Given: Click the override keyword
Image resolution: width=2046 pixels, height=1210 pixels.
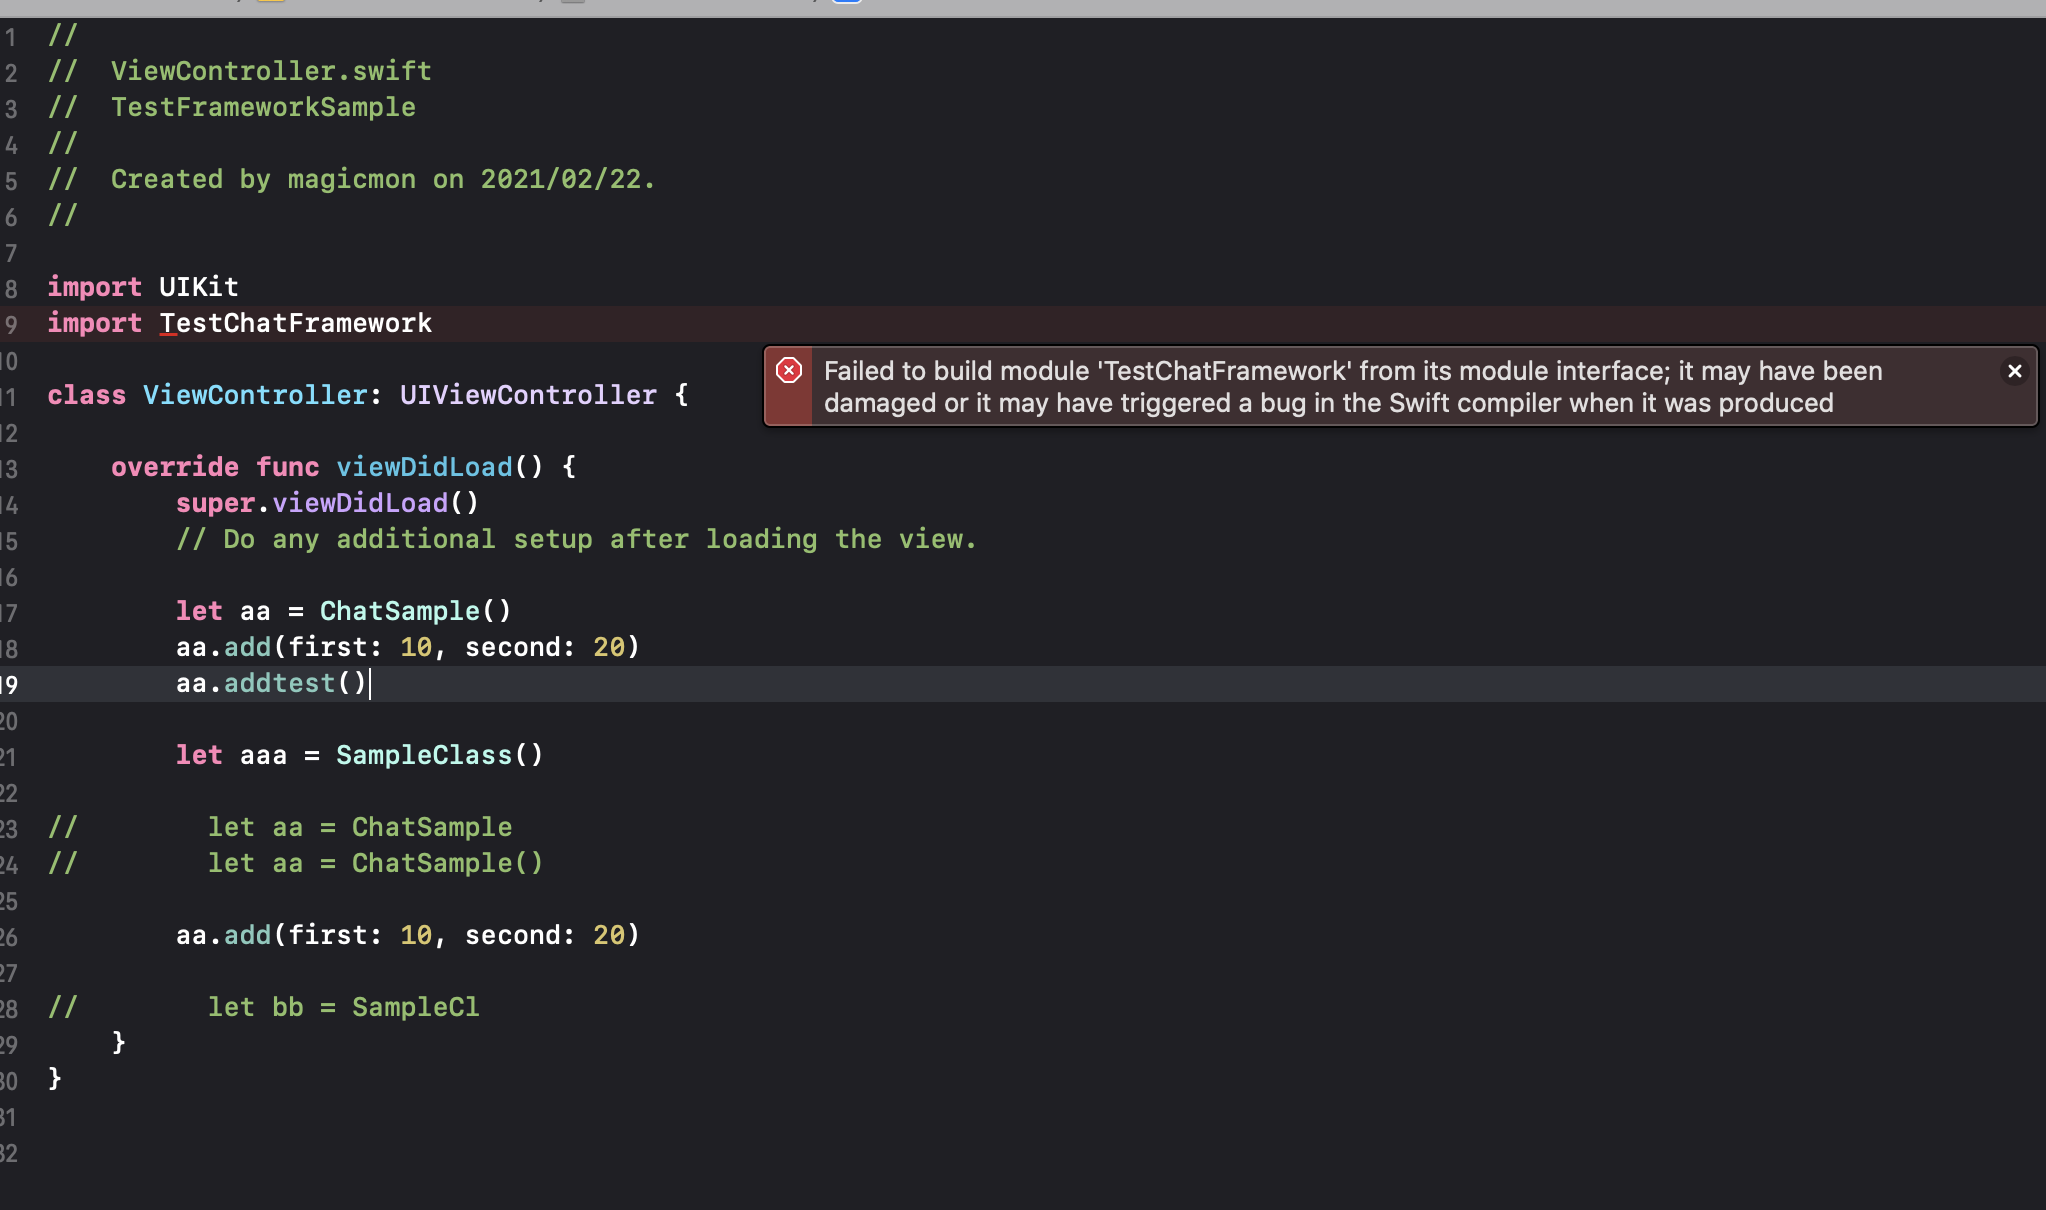Looking at the screenshot, I should click(175, 467).
